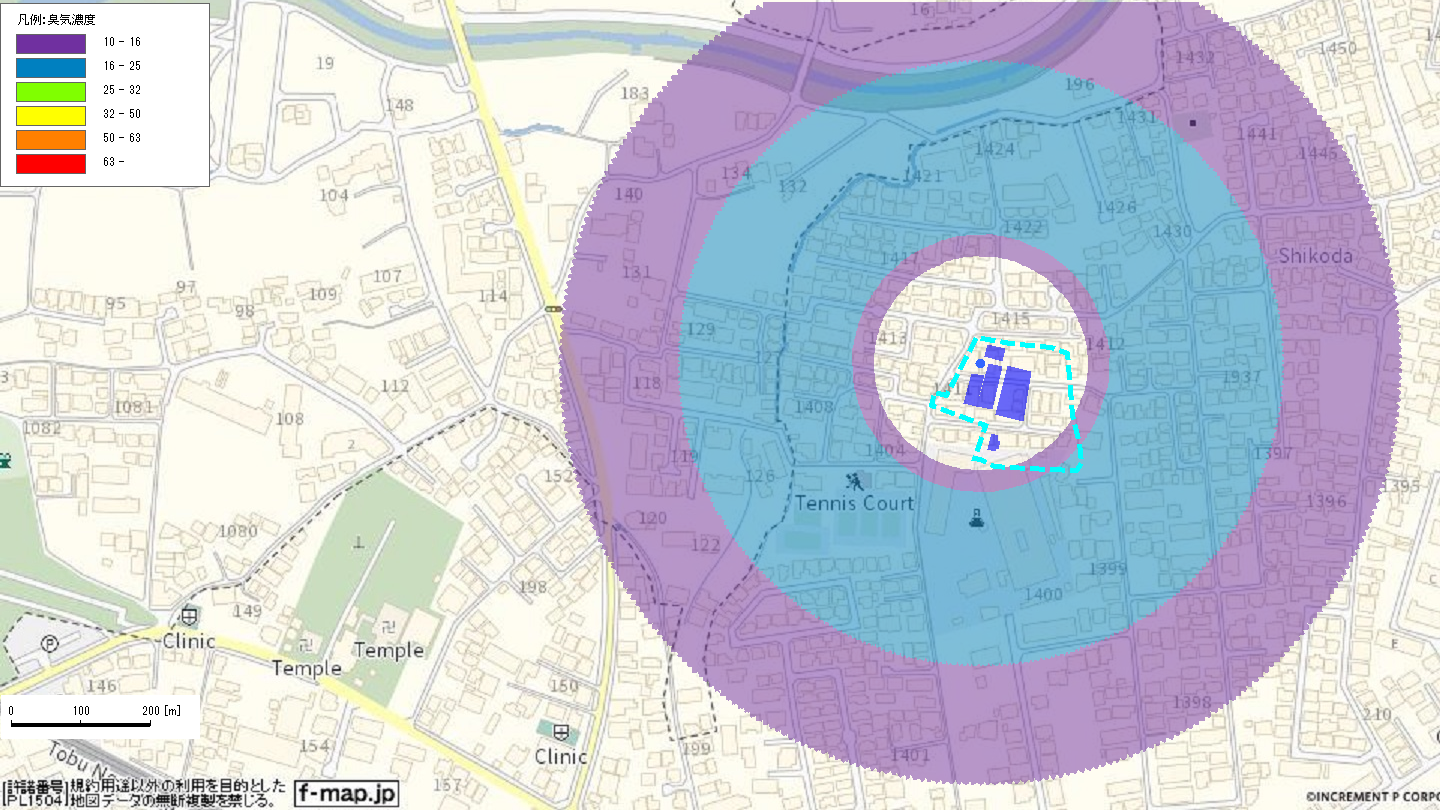Viewport: 1440px width, 810px height.
Task: Click lot number 1937
Action: pos(1242,377)
